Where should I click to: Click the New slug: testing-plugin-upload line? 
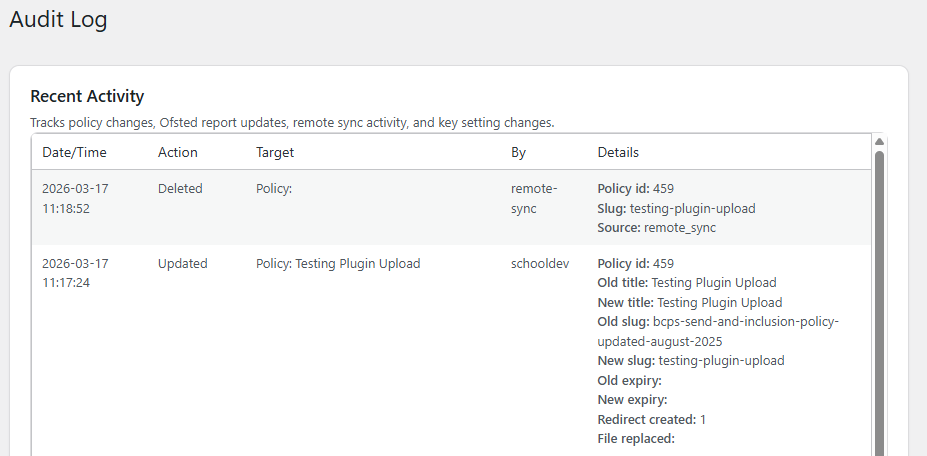[x=690, y=360]
